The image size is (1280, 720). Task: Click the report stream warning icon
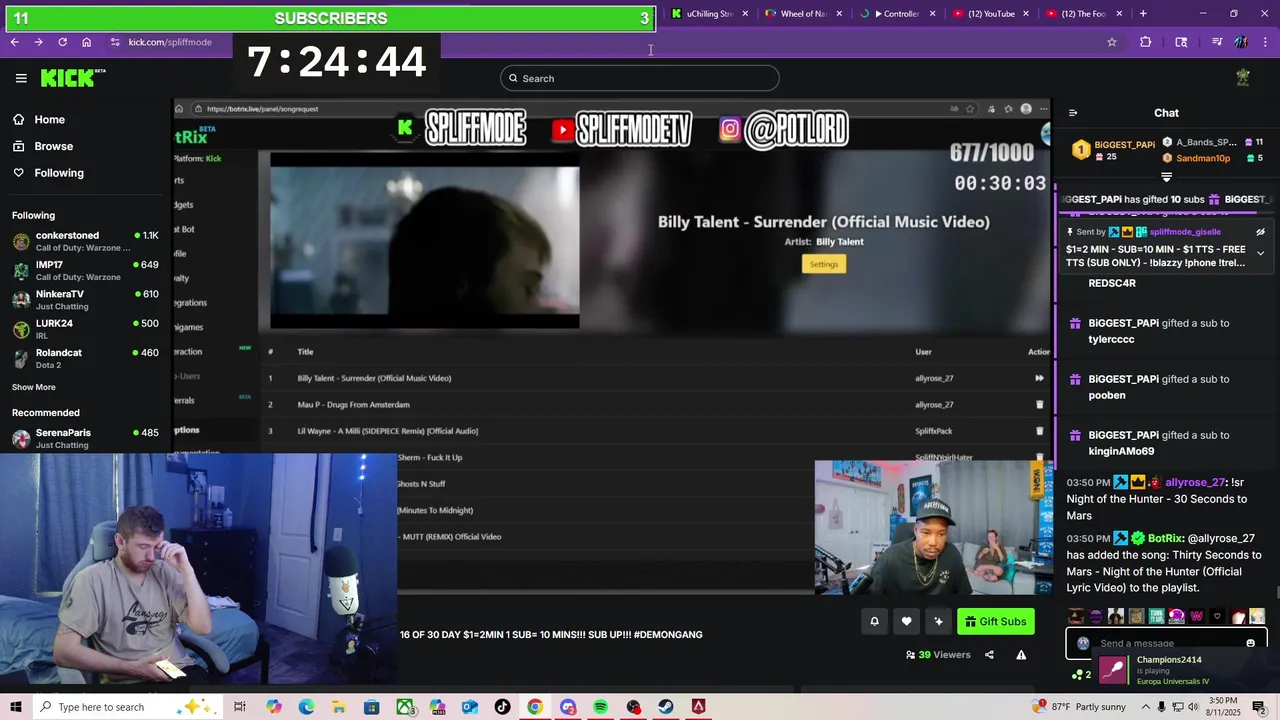pos(1021,655)
